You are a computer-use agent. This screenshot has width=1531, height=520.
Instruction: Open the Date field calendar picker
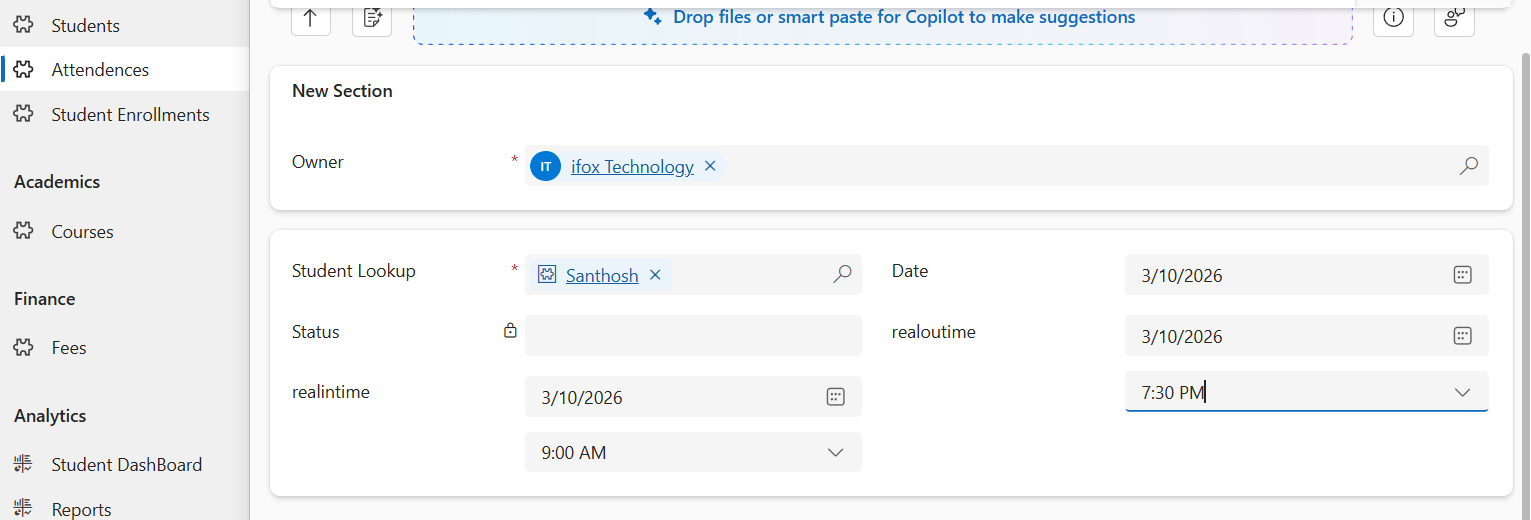1462,275
